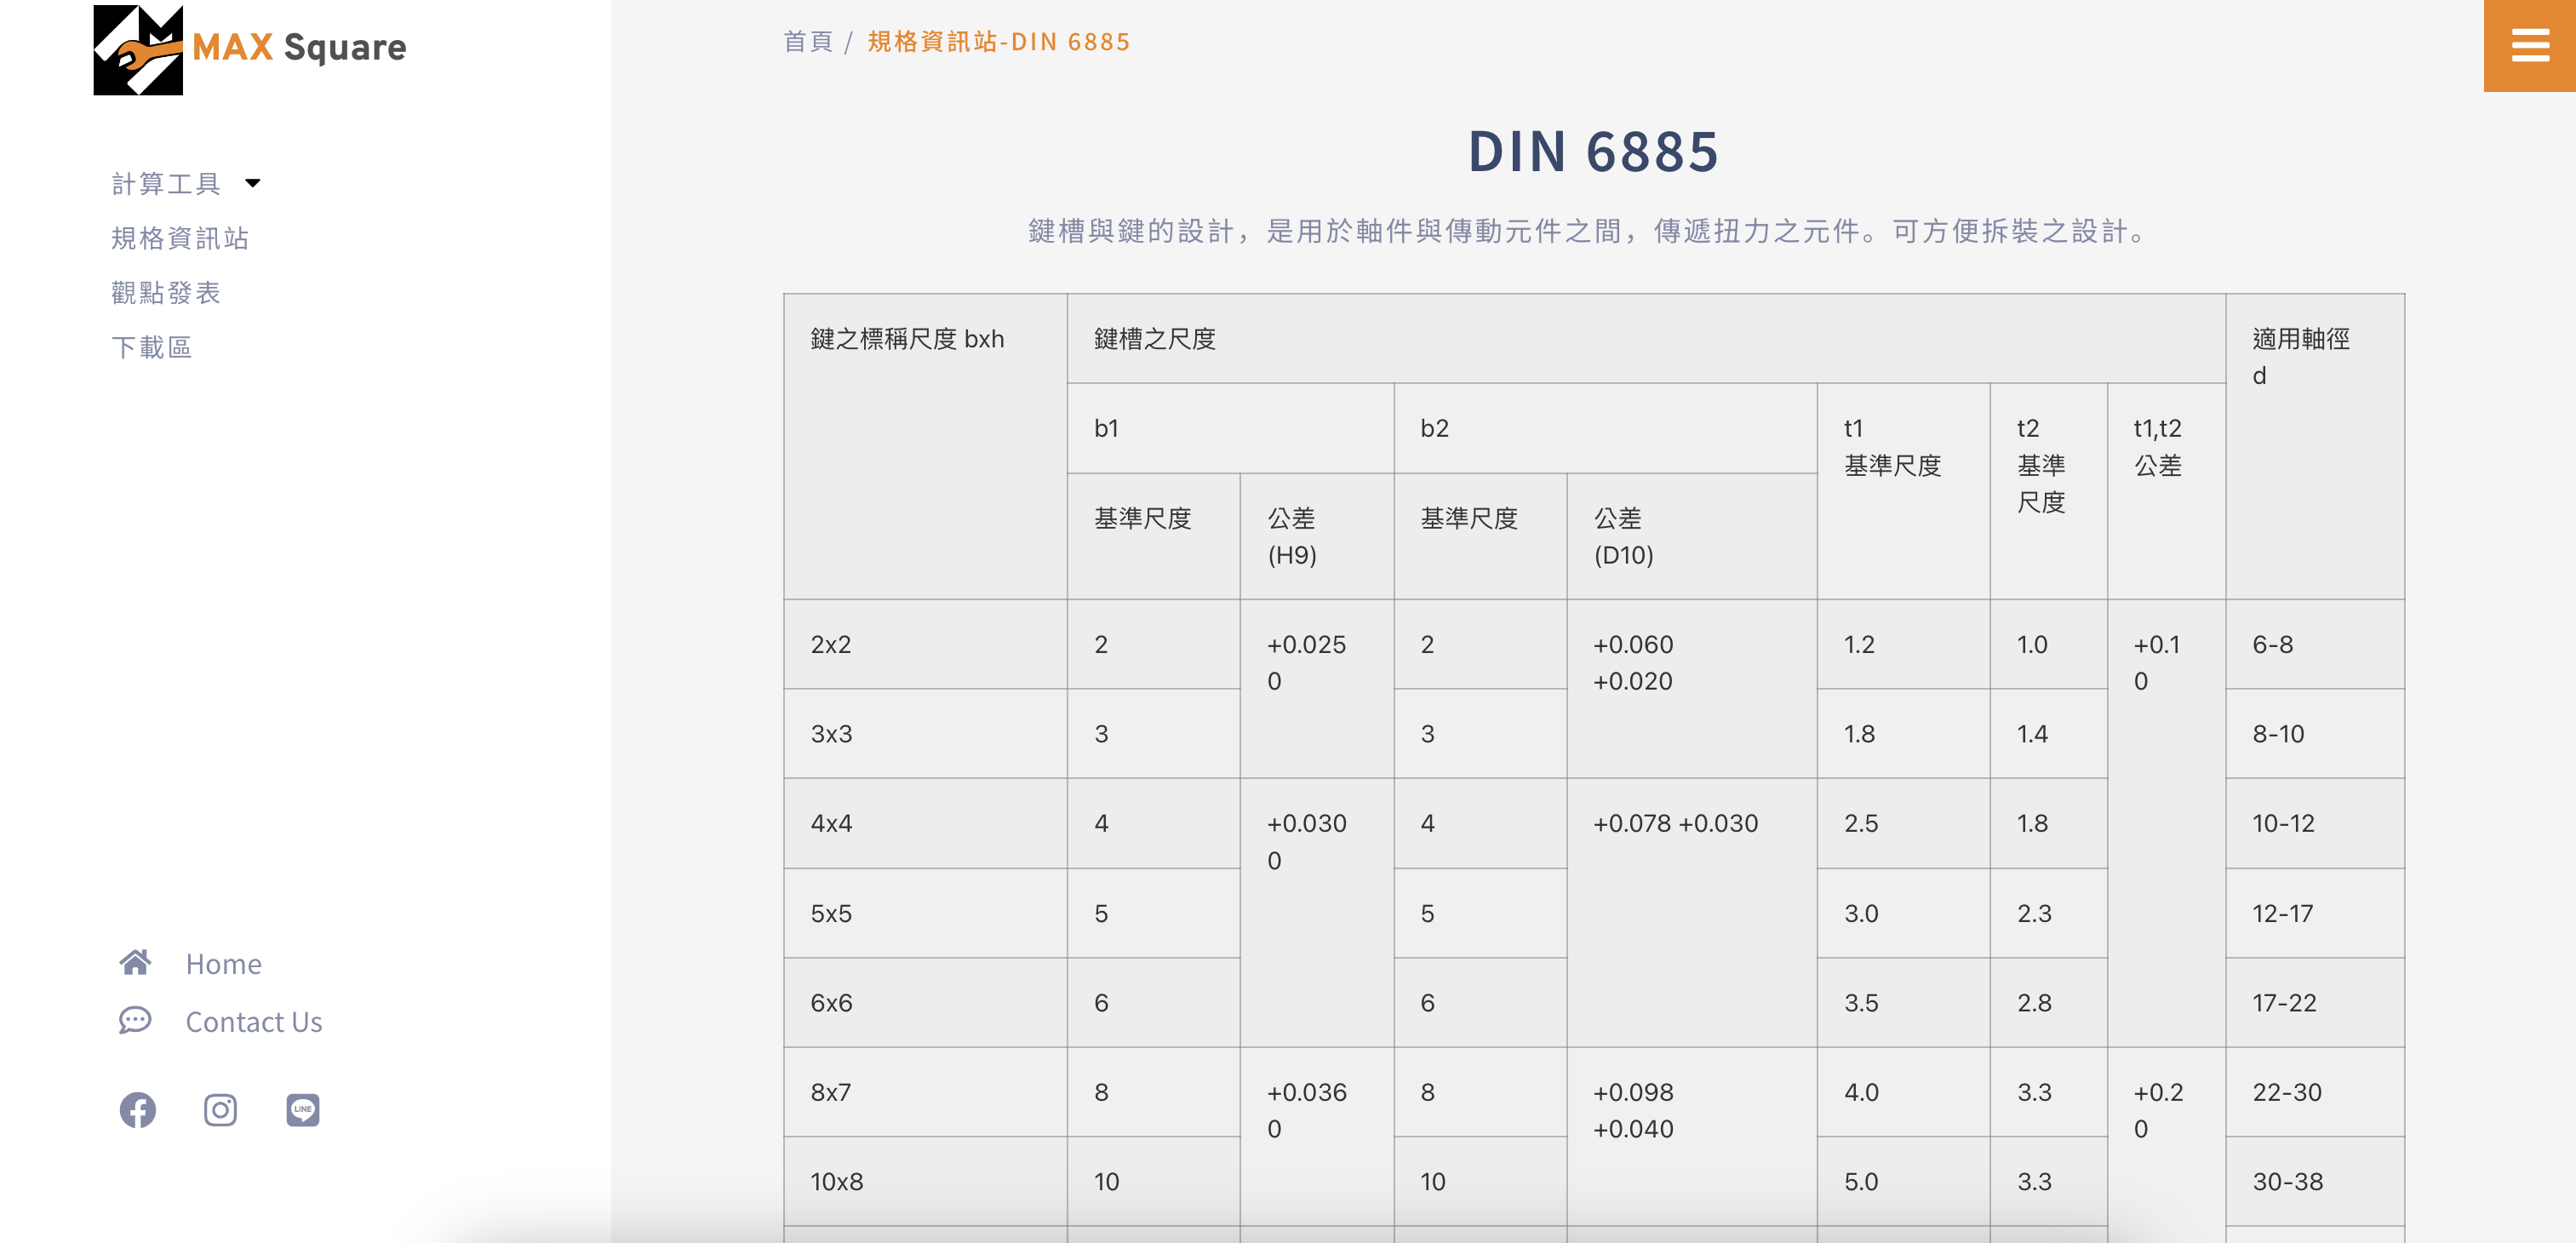Select the DIN 6885 page heading
This screenshot has width=2576, height=1243.
click(x=1593, y=152)
